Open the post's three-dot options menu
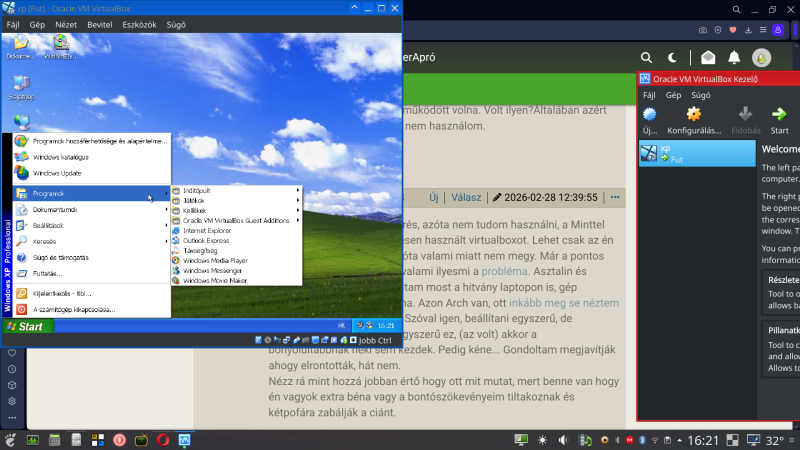Viewport: 800px width, 450px height. [615, 197]
